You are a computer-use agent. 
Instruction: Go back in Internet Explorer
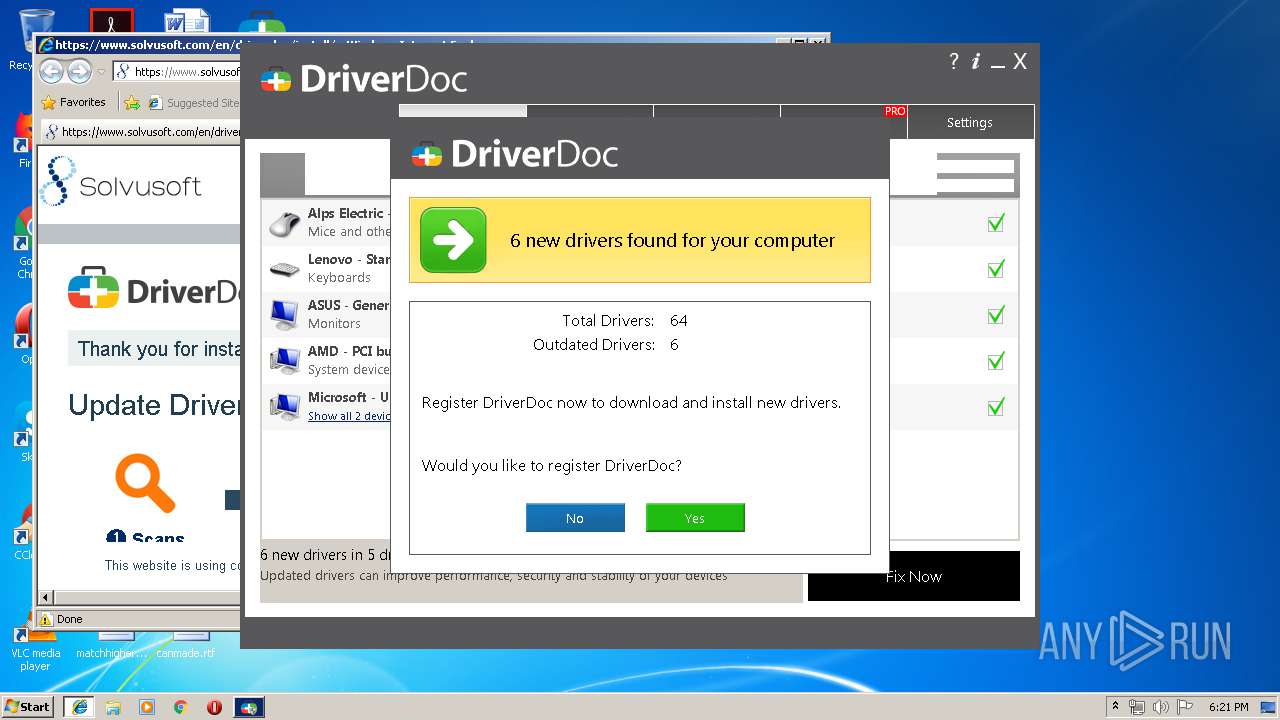(52, 72)
